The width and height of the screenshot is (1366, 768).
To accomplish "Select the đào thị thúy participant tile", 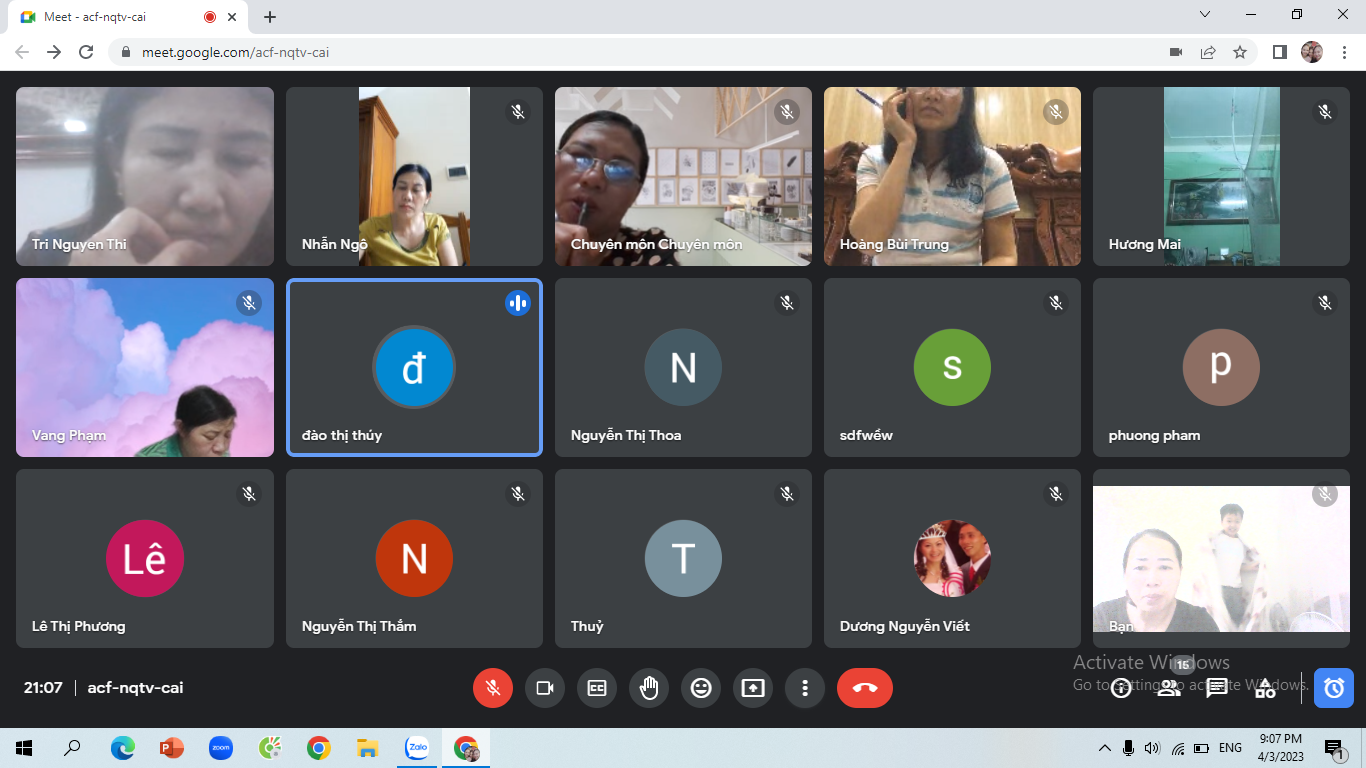I will pos(414,367).
